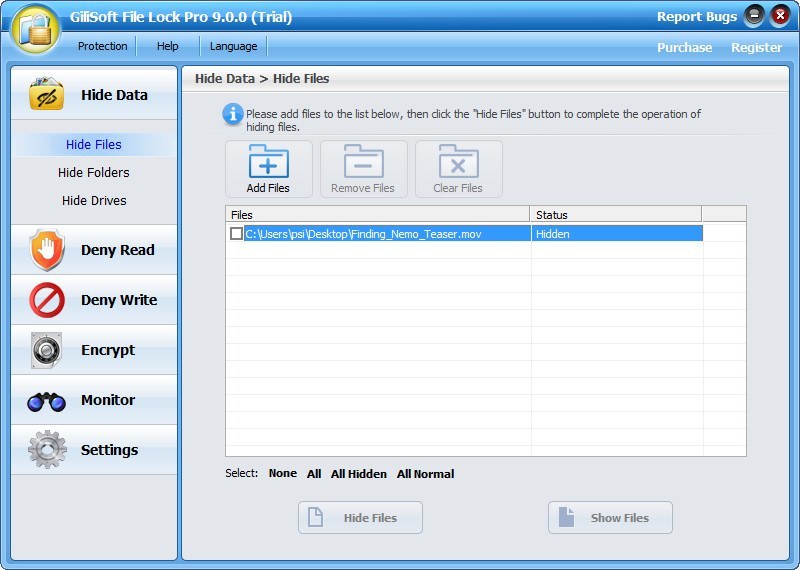Click the Hide Files button label
800x570 pixels.
click(x=370, y=518)
